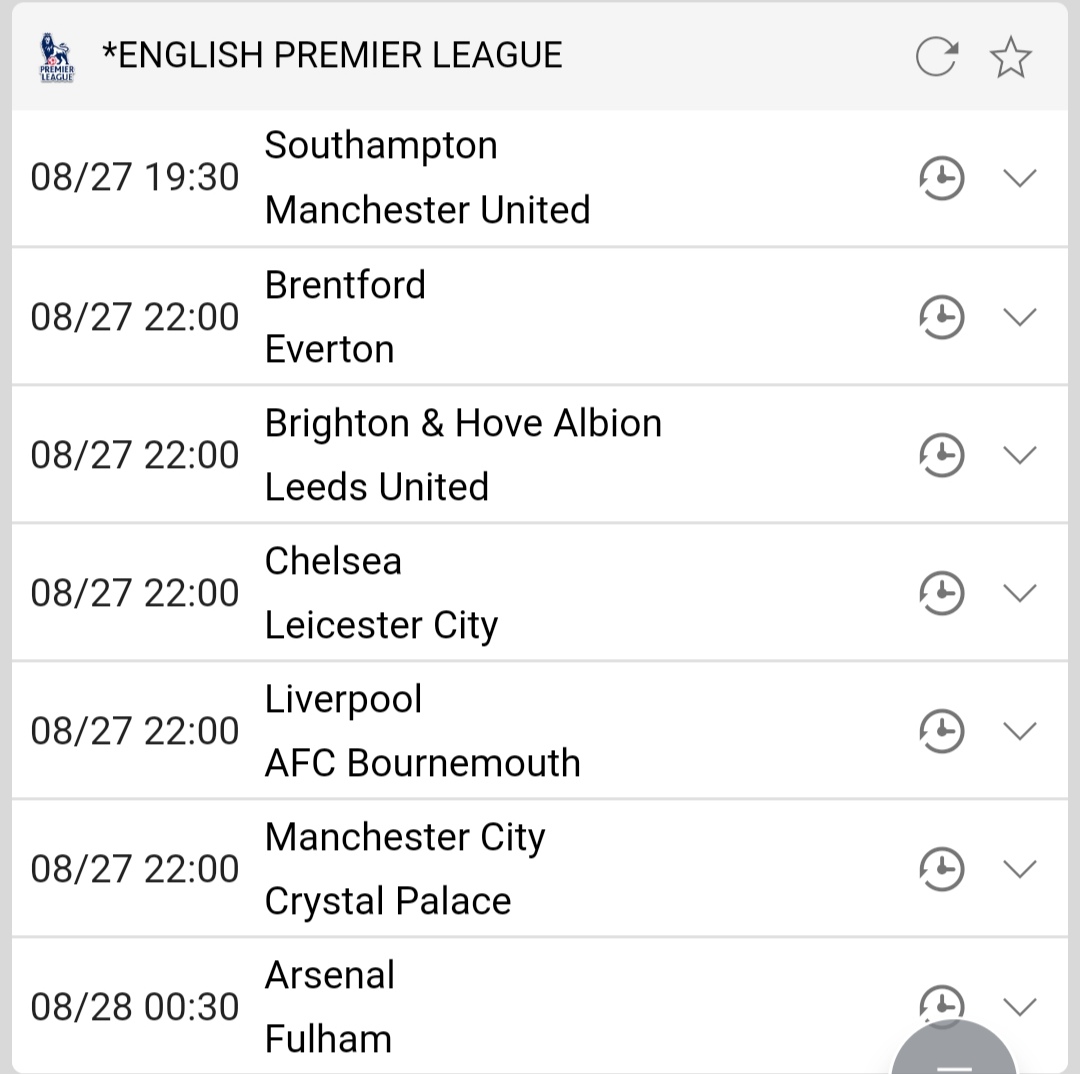Select the 08/27 19:30 match time
The width and height of the screenshot is (1080, 1074).
click(x=135, y=178)
